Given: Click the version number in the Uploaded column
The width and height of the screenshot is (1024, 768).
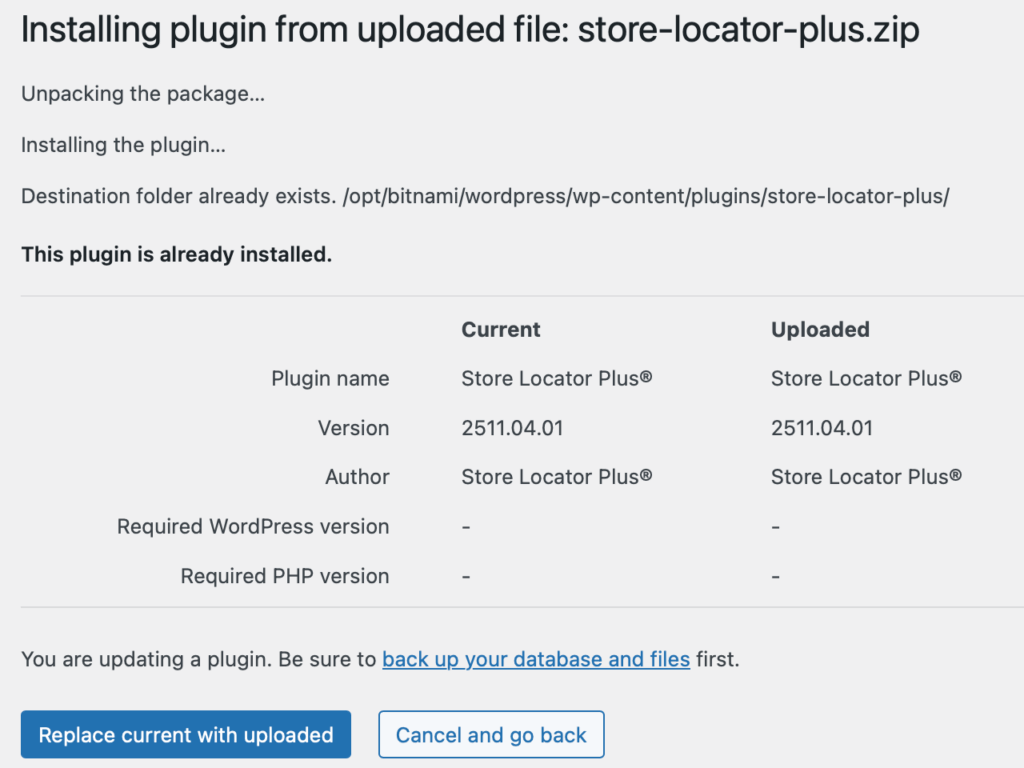Looking at the screenshot, I should 822,428.
